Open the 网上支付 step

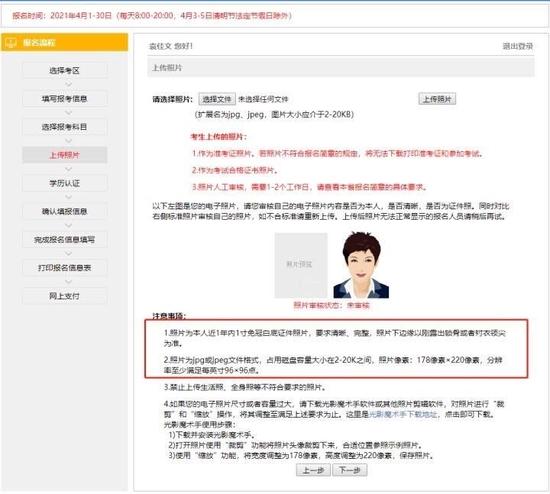point(65,296)
